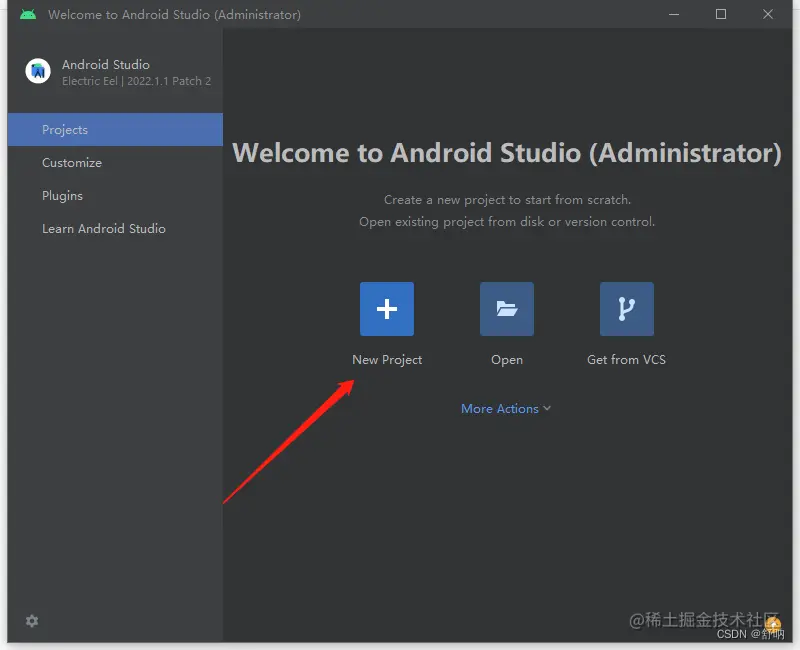Click the Open label
The height and width of the screenshot is (650, 800).
507,360
